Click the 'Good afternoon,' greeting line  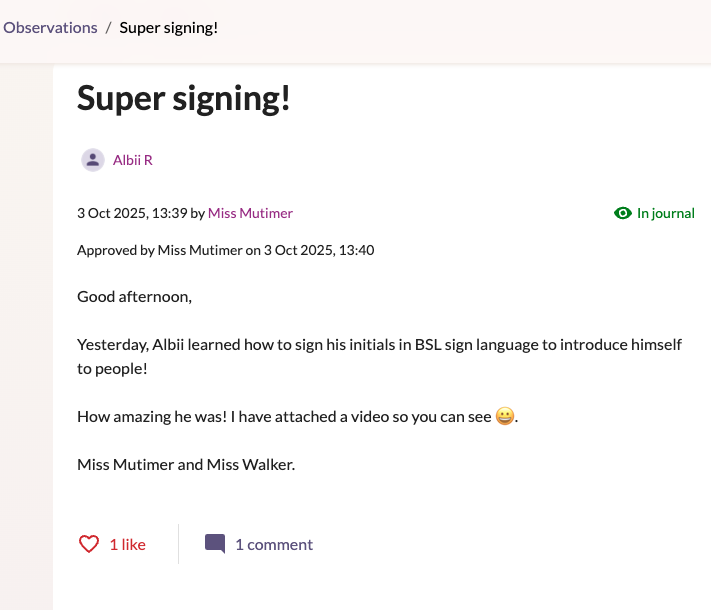coord(134,297)
